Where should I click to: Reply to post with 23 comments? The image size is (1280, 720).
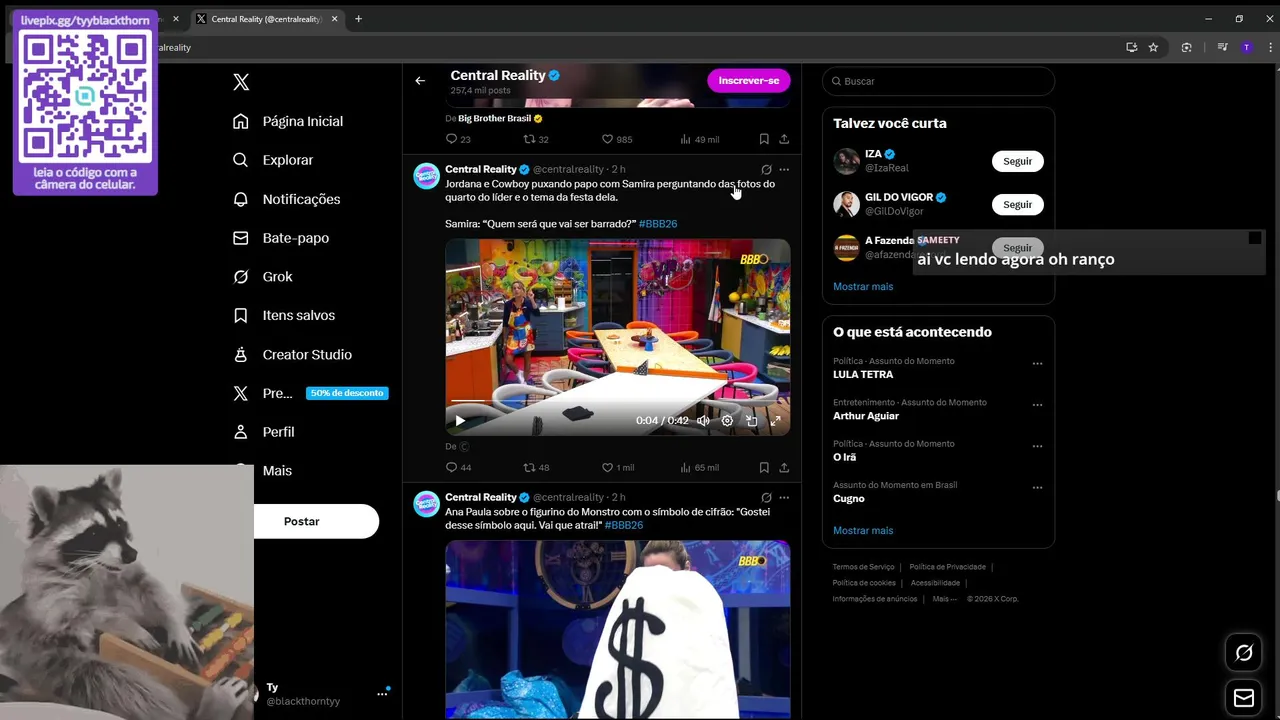pos(458,139)
